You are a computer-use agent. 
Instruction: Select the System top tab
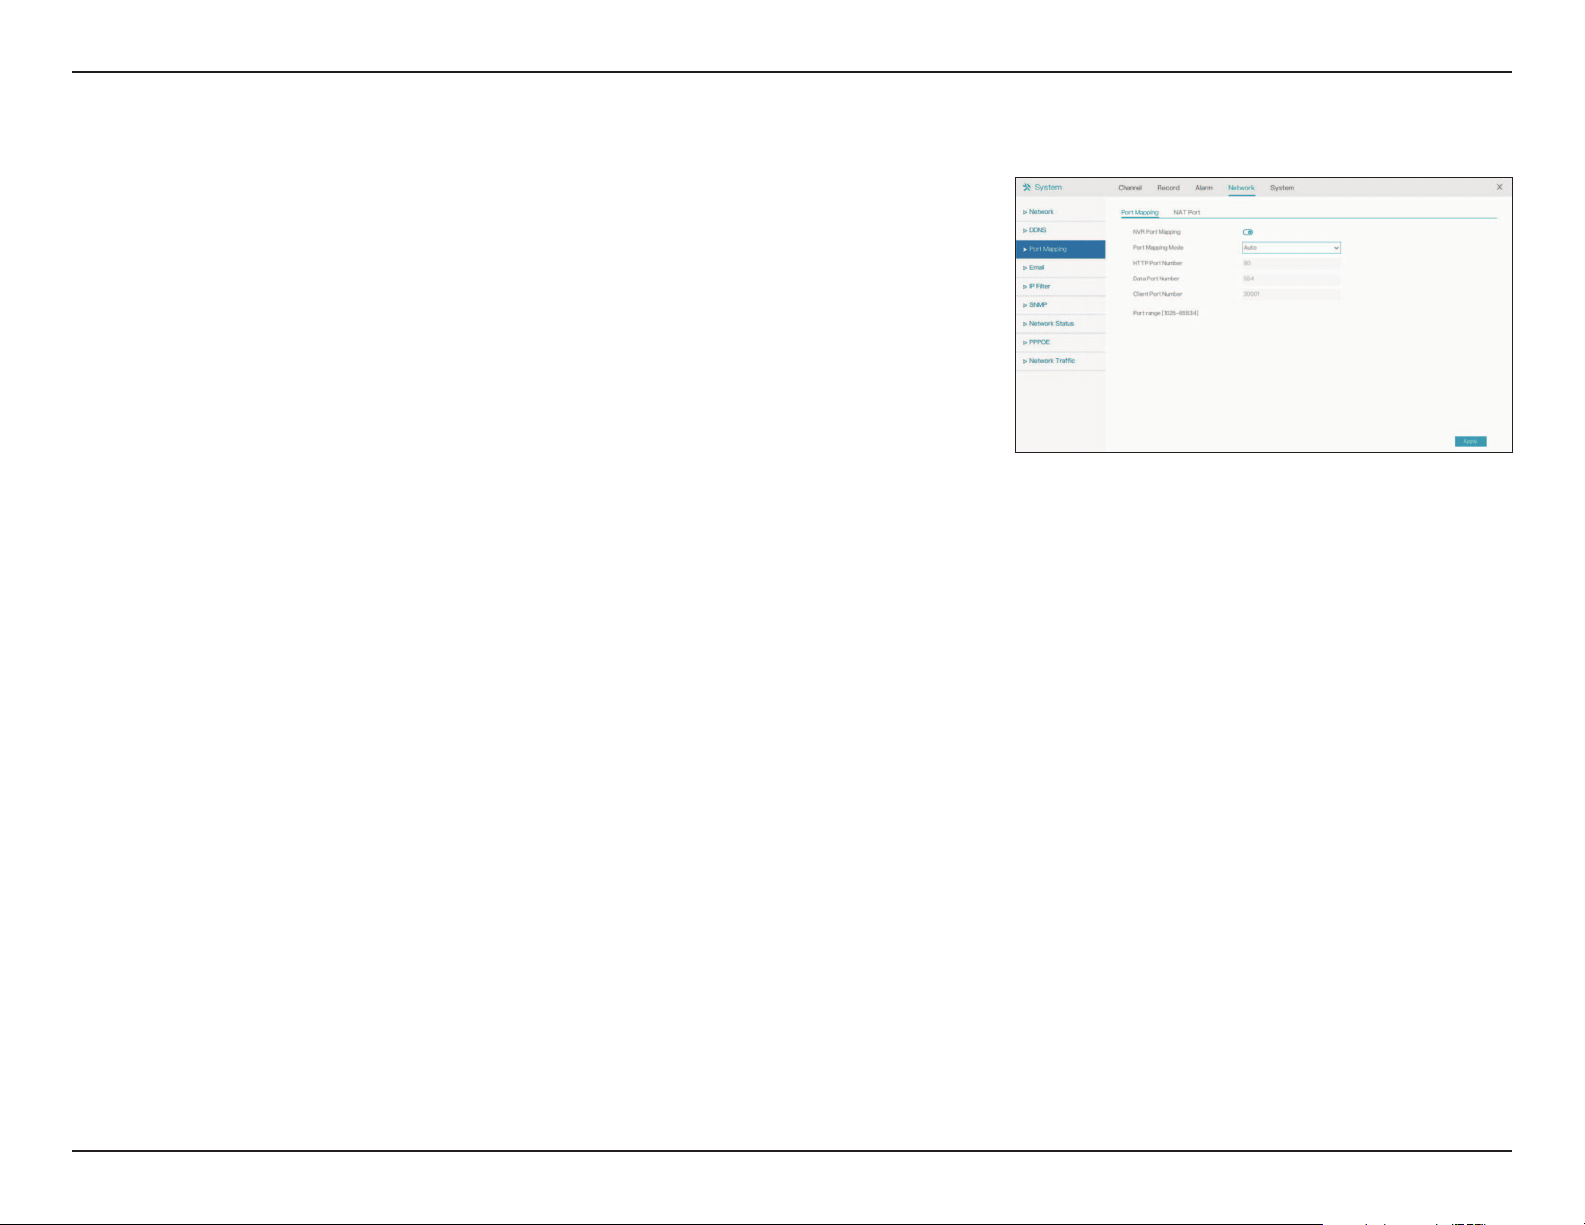(x=1282, y=188)
